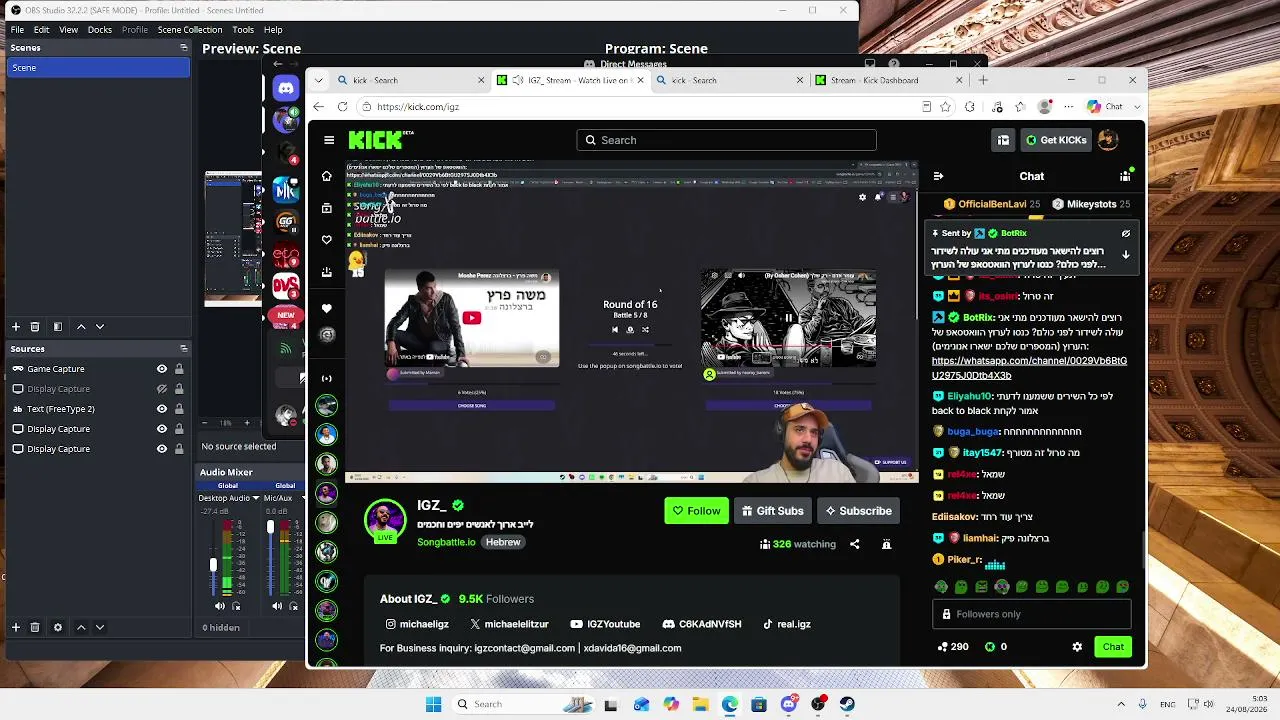1280x720 pixels.
Task: Open Kick sidebar home icon
Action: [326, 176]
